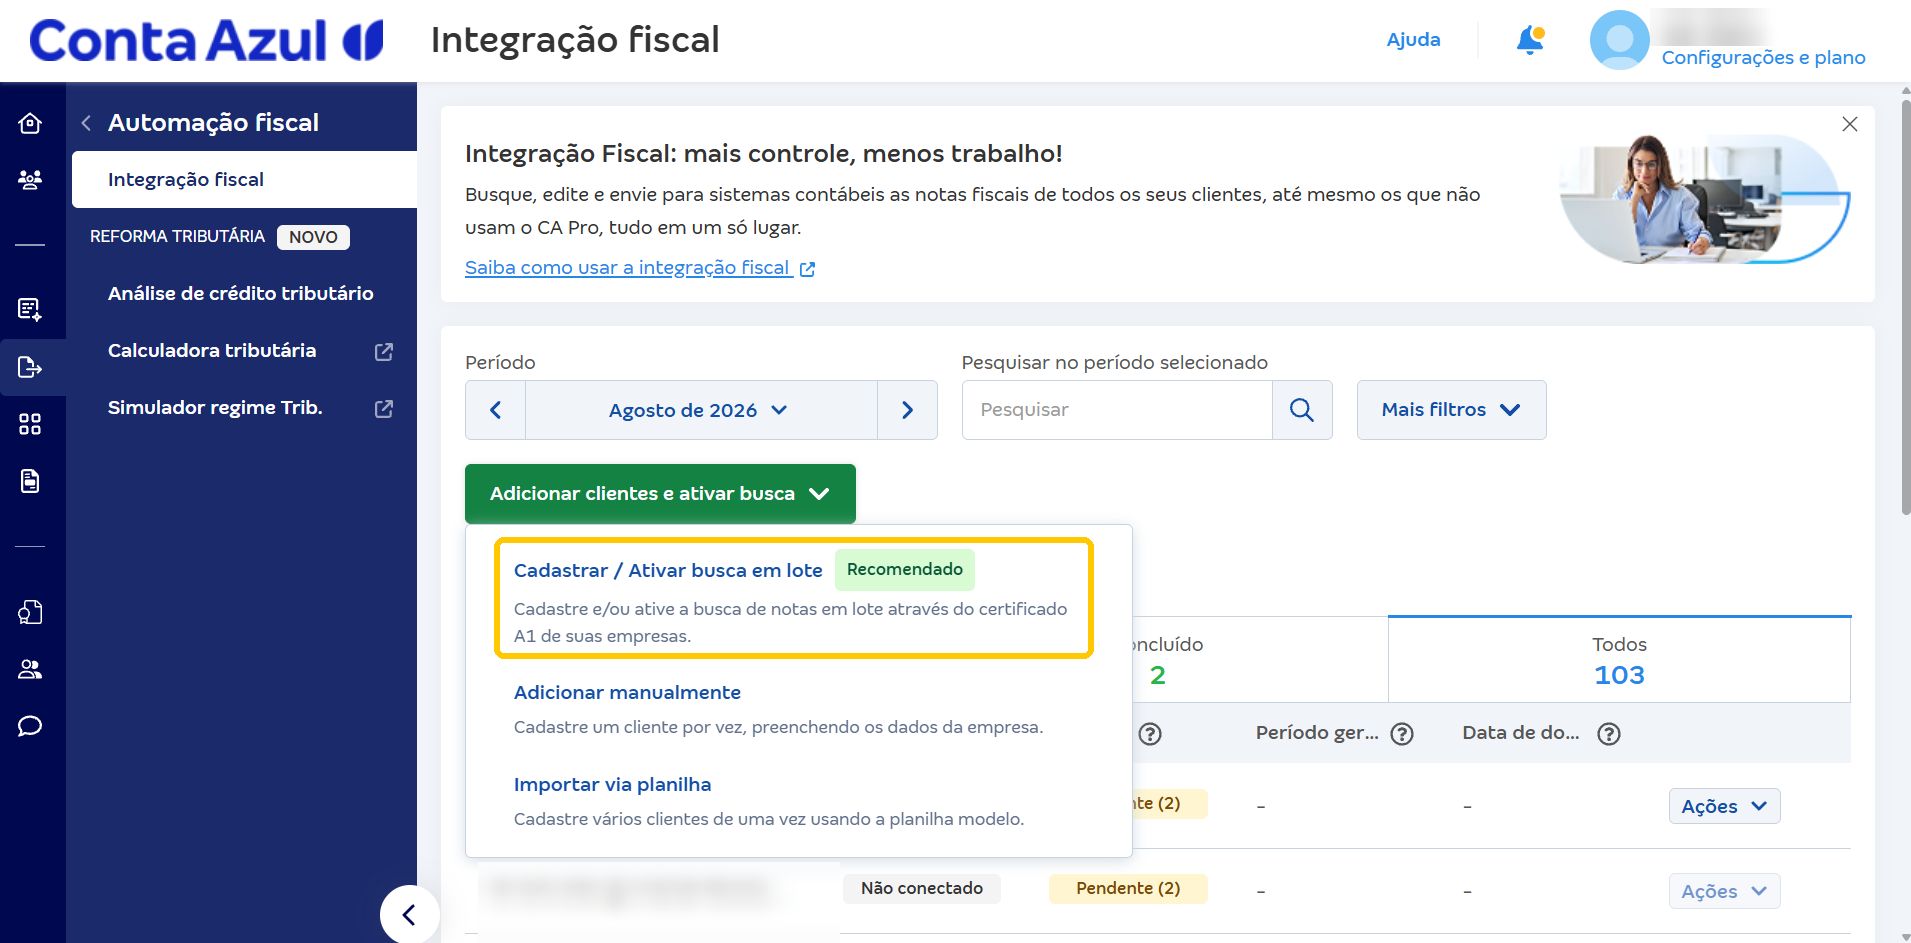
Task: Open the home icon in sidebar
Action: coord(30,123)
